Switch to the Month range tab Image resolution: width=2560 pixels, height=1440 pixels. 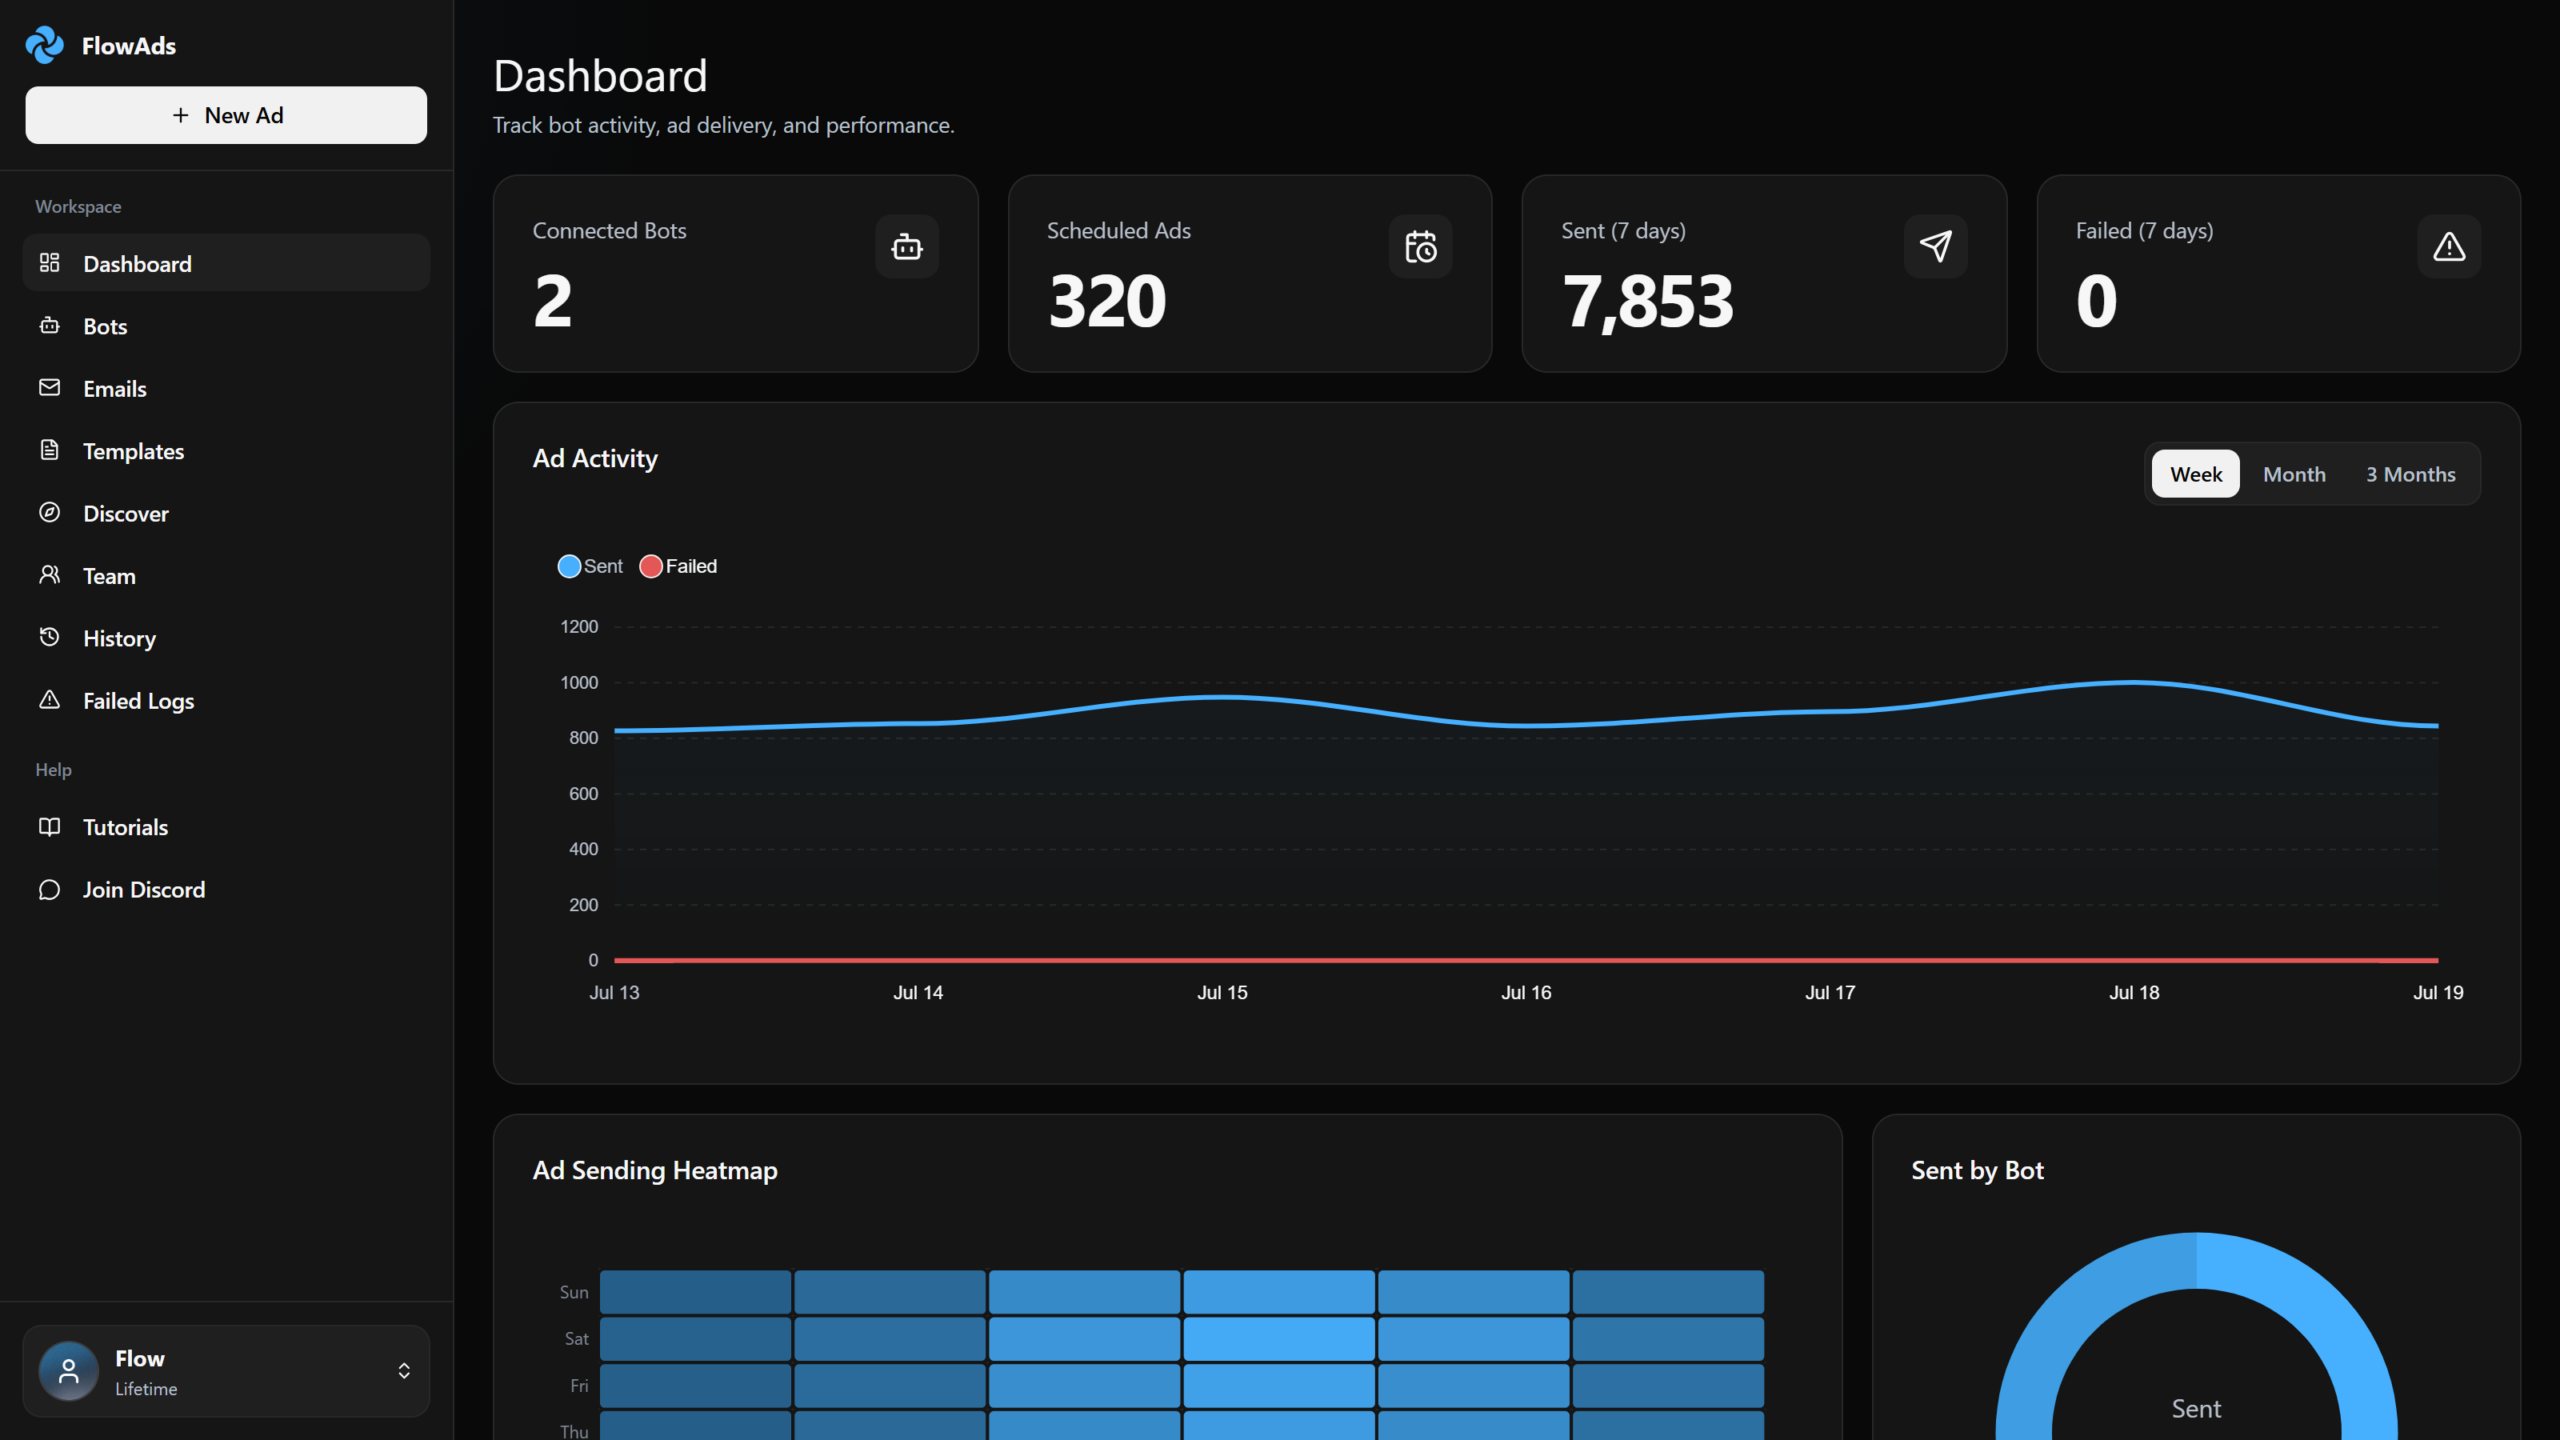(2294, 474)
